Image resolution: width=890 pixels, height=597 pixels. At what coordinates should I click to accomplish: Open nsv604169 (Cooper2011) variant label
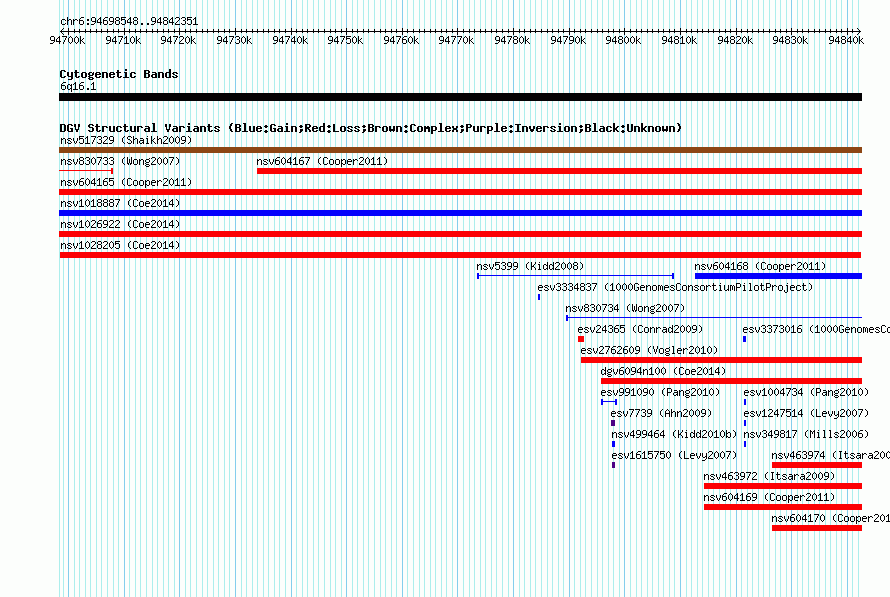click(769, 497)
